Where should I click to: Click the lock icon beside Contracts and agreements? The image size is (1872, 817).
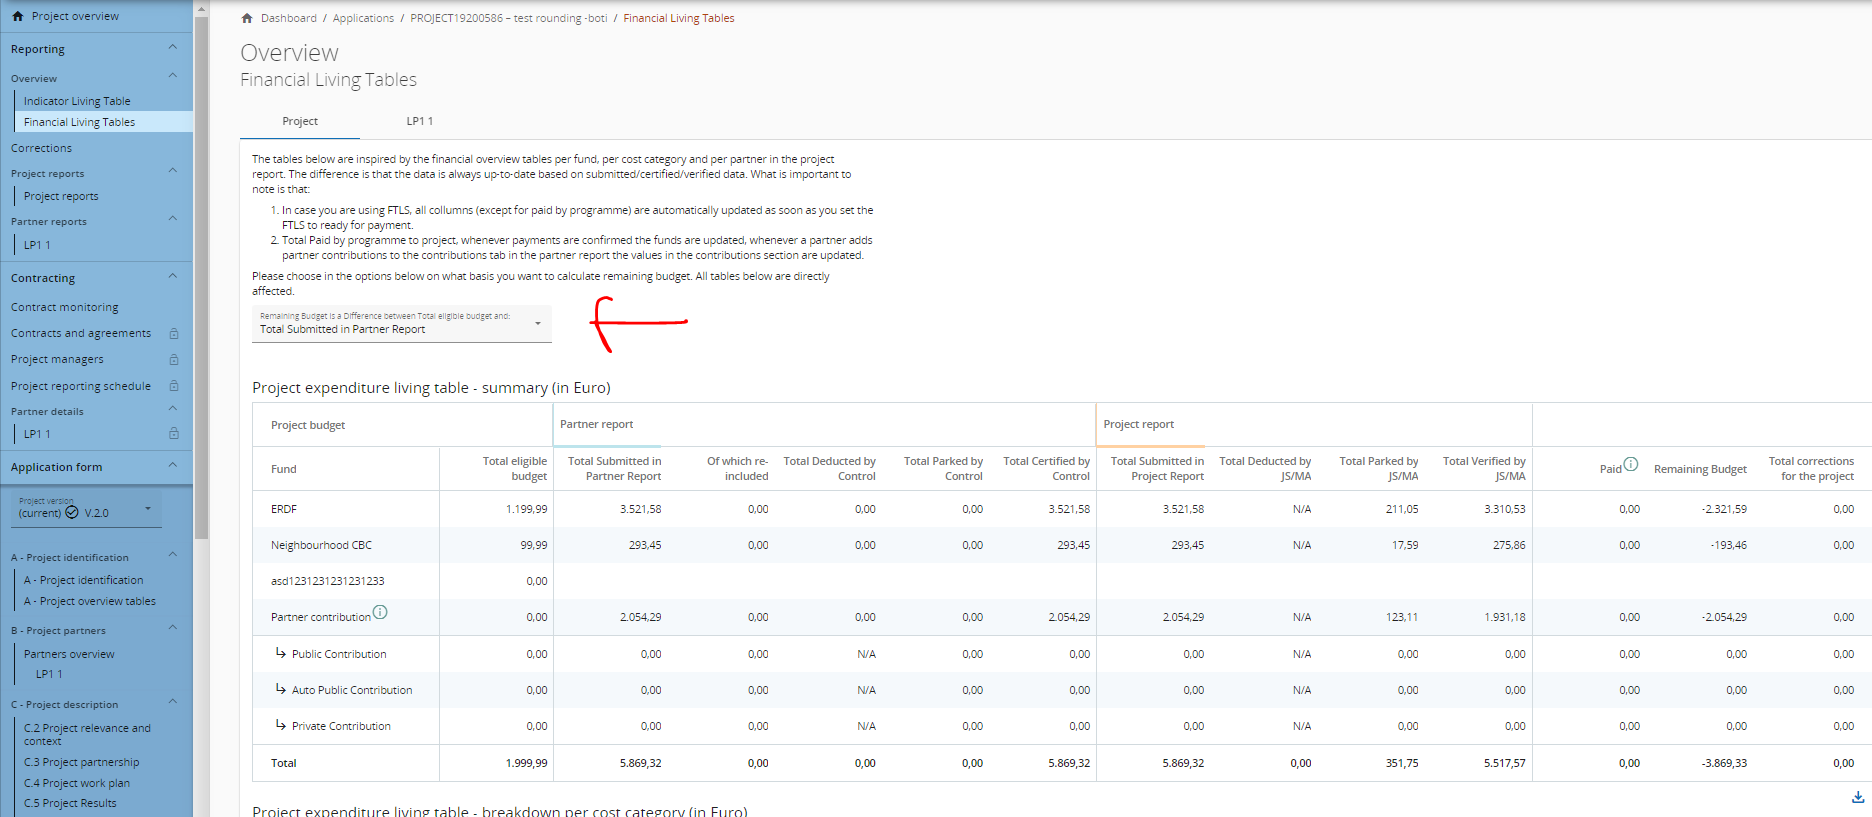click(174, 334)
